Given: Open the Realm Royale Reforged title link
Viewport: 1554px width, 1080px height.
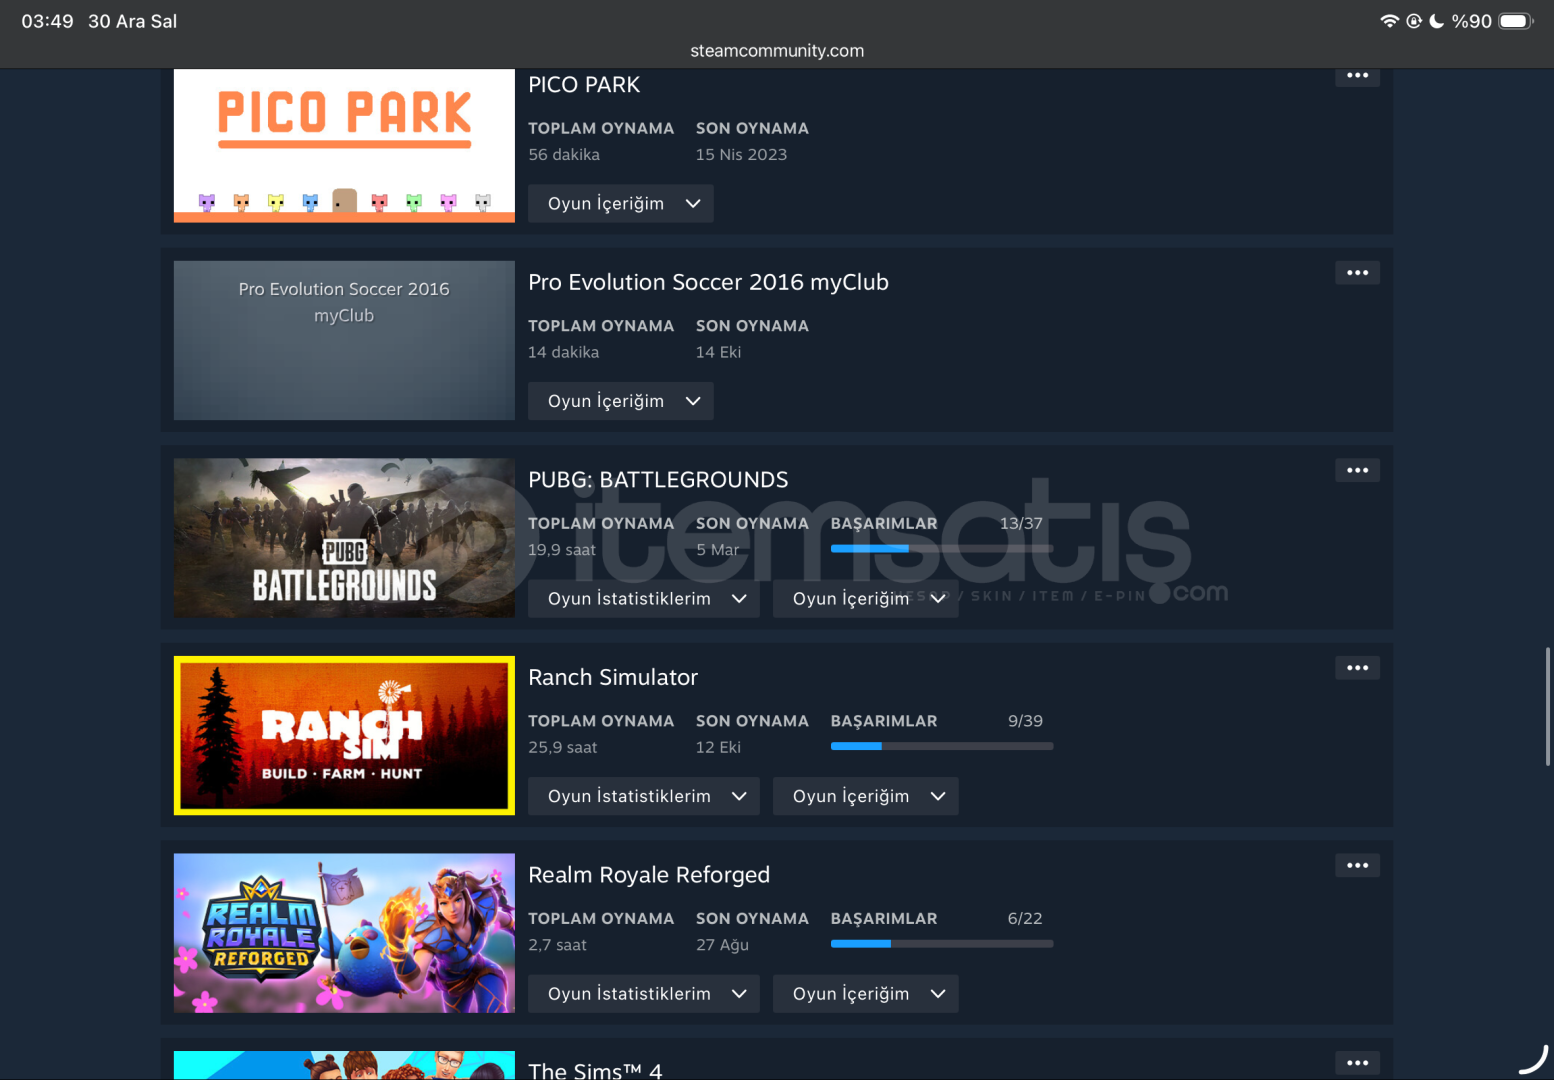Looking at the screenshot, I should [x=649, y=875].
